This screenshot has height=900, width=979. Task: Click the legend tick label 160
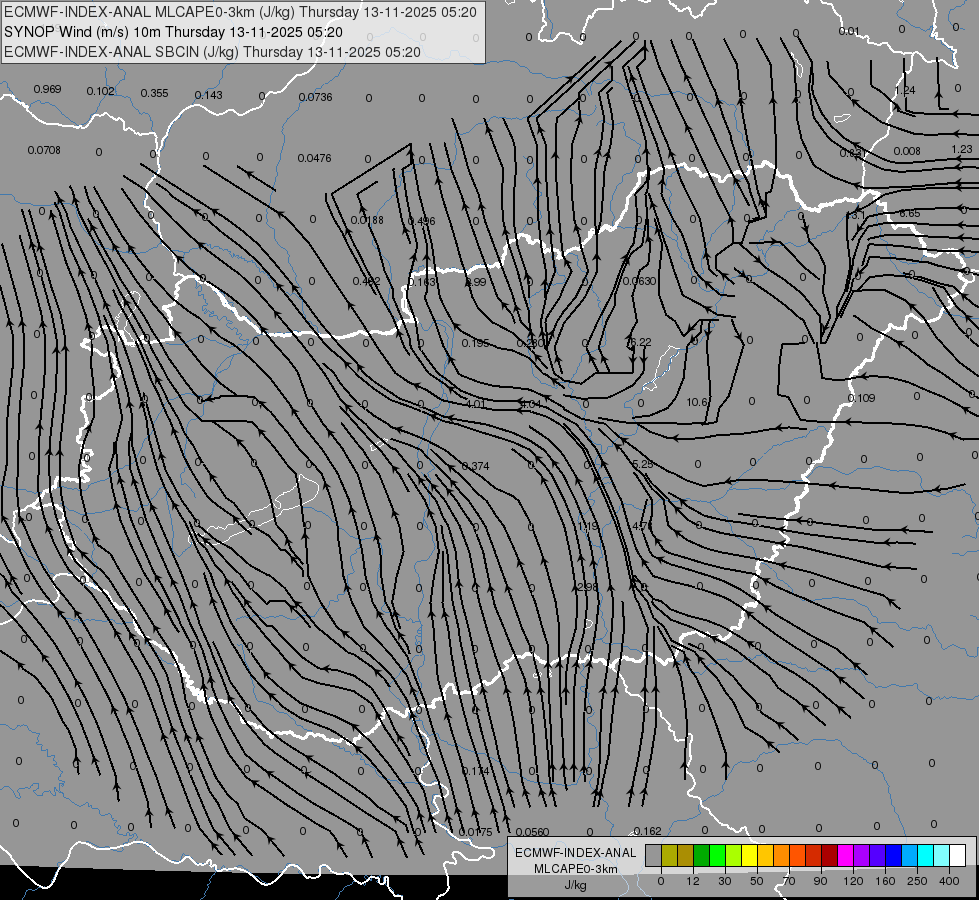(x=885, y=881)
